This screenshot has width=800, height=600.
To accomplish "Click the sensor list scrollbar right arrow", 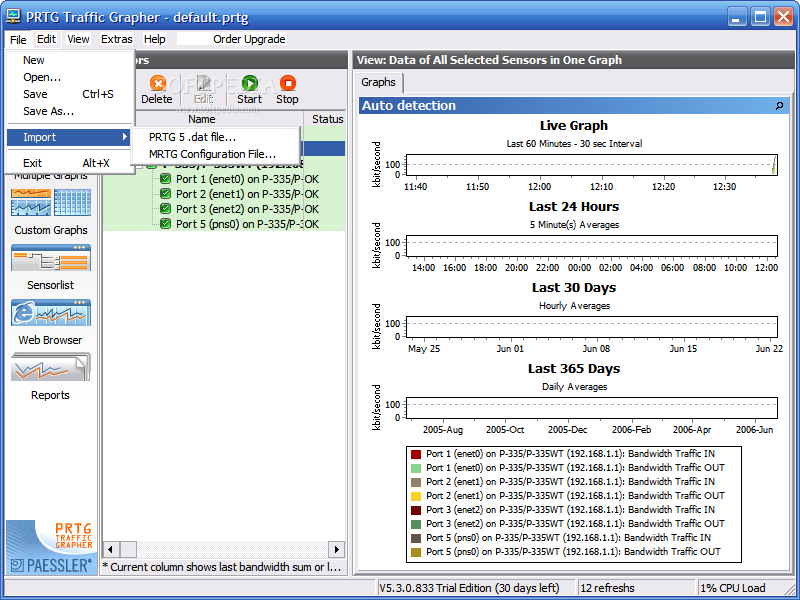I will click(336, 549).
